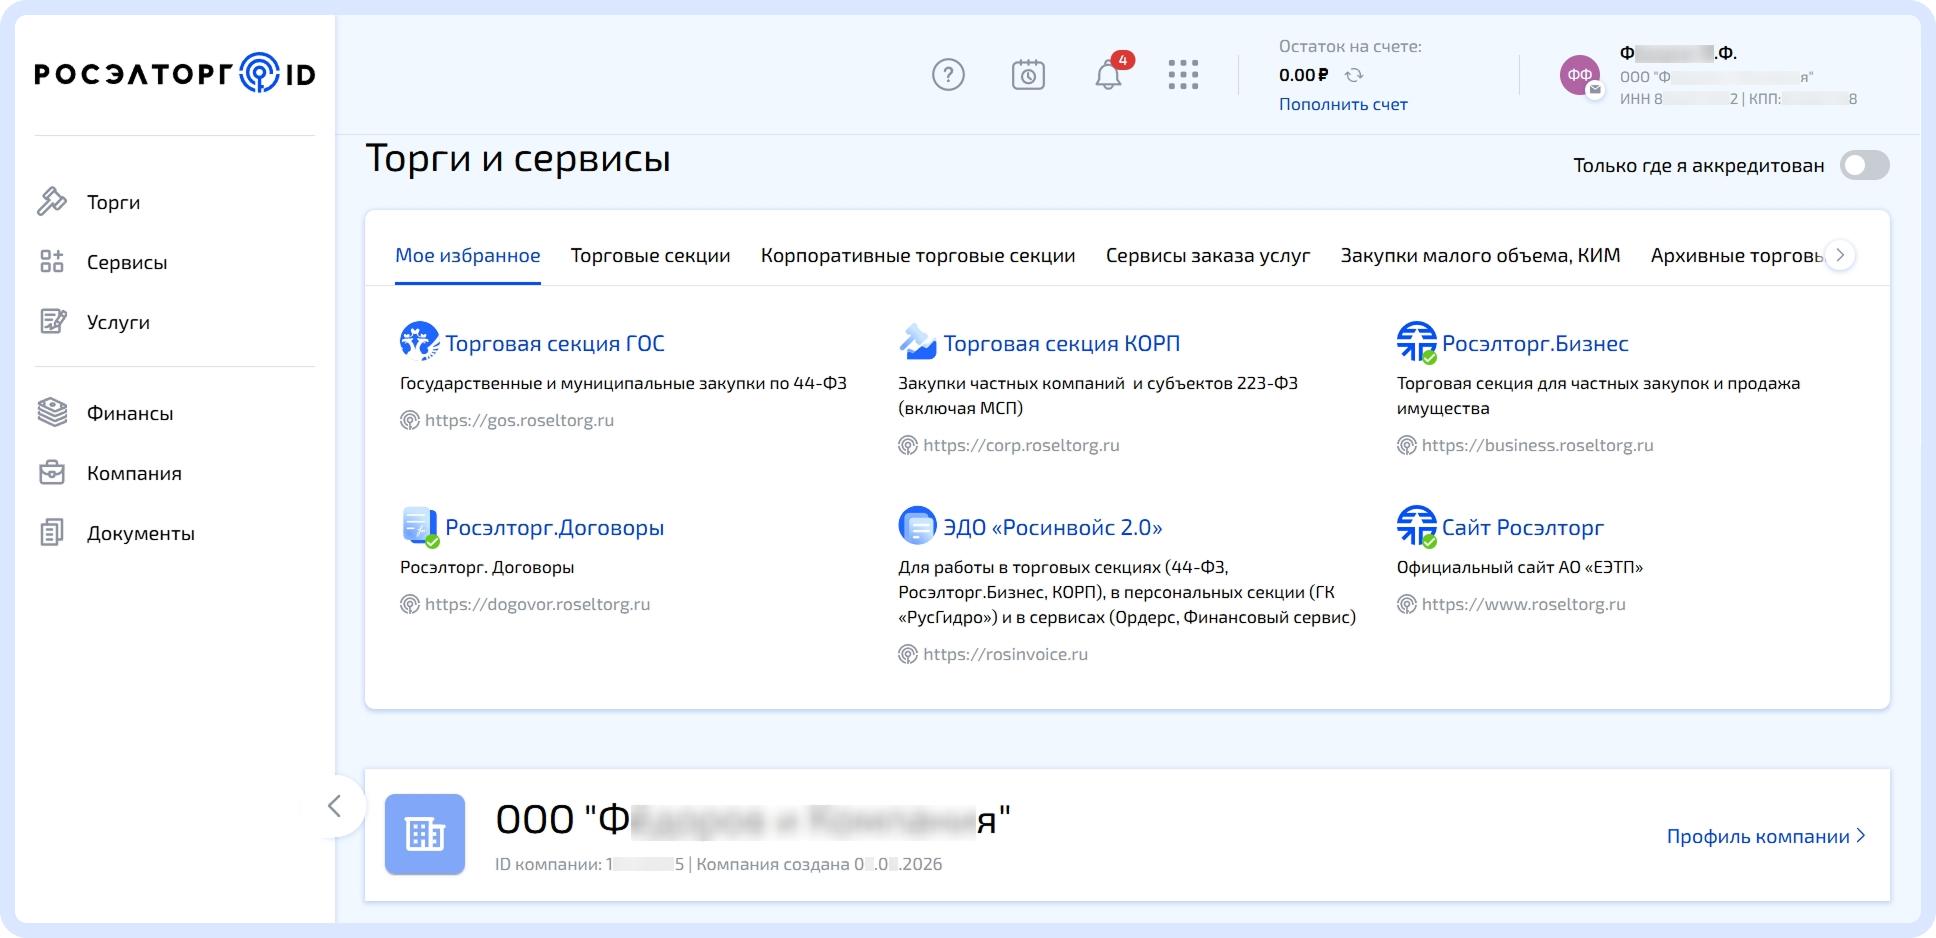Screen dimensions: 1936x938
Task: Click the Услуги document icon in sidebar
Action: point(52,322)
